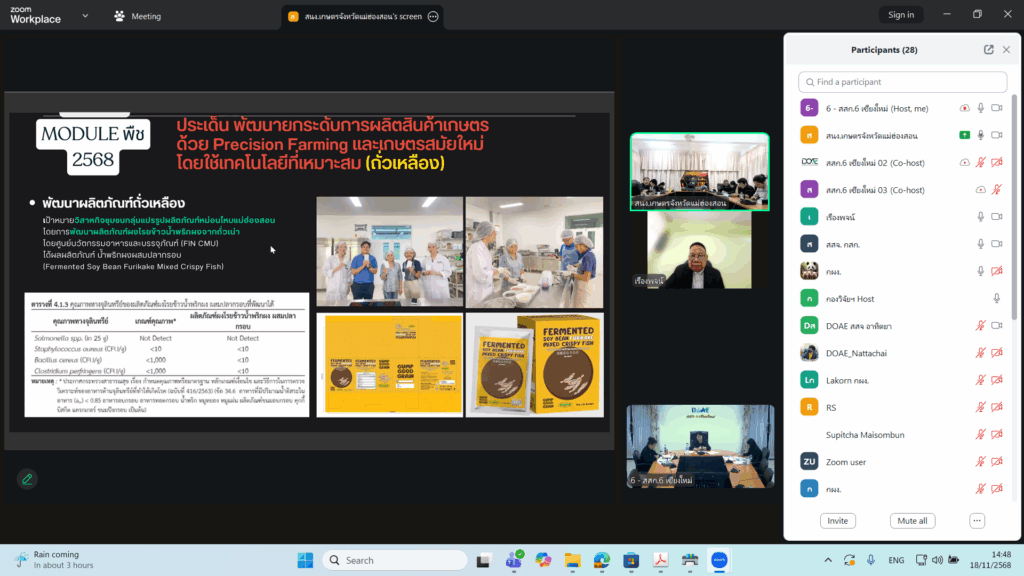Screen dimensions: 1024x576
Task: Click the Invite button
Action: click(x=837, y=521)
